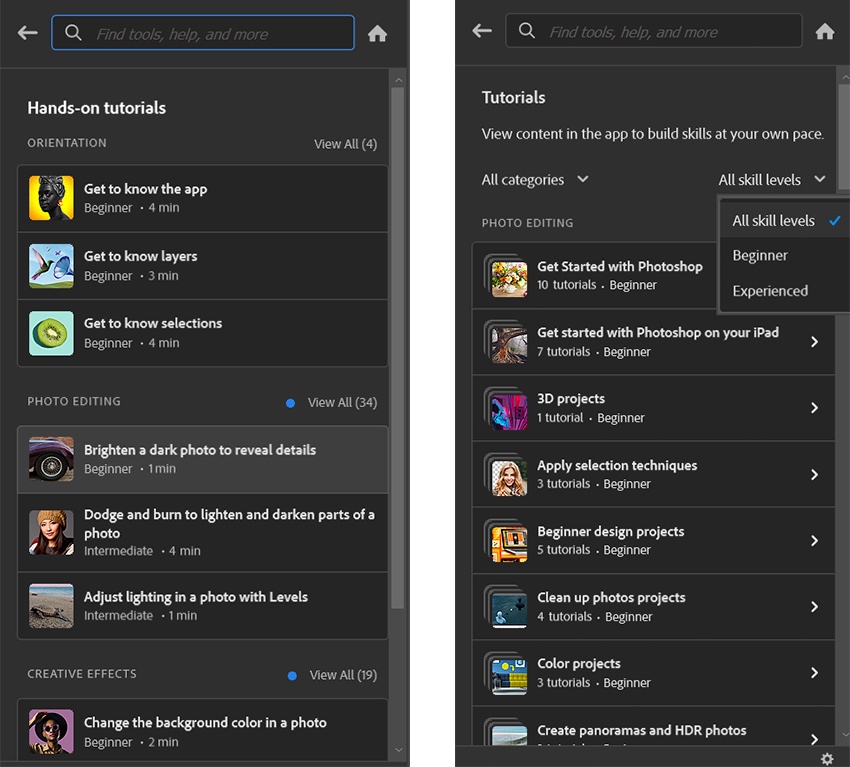Open the 'Apply selection techniques' thumbnail

click(506, 475)
